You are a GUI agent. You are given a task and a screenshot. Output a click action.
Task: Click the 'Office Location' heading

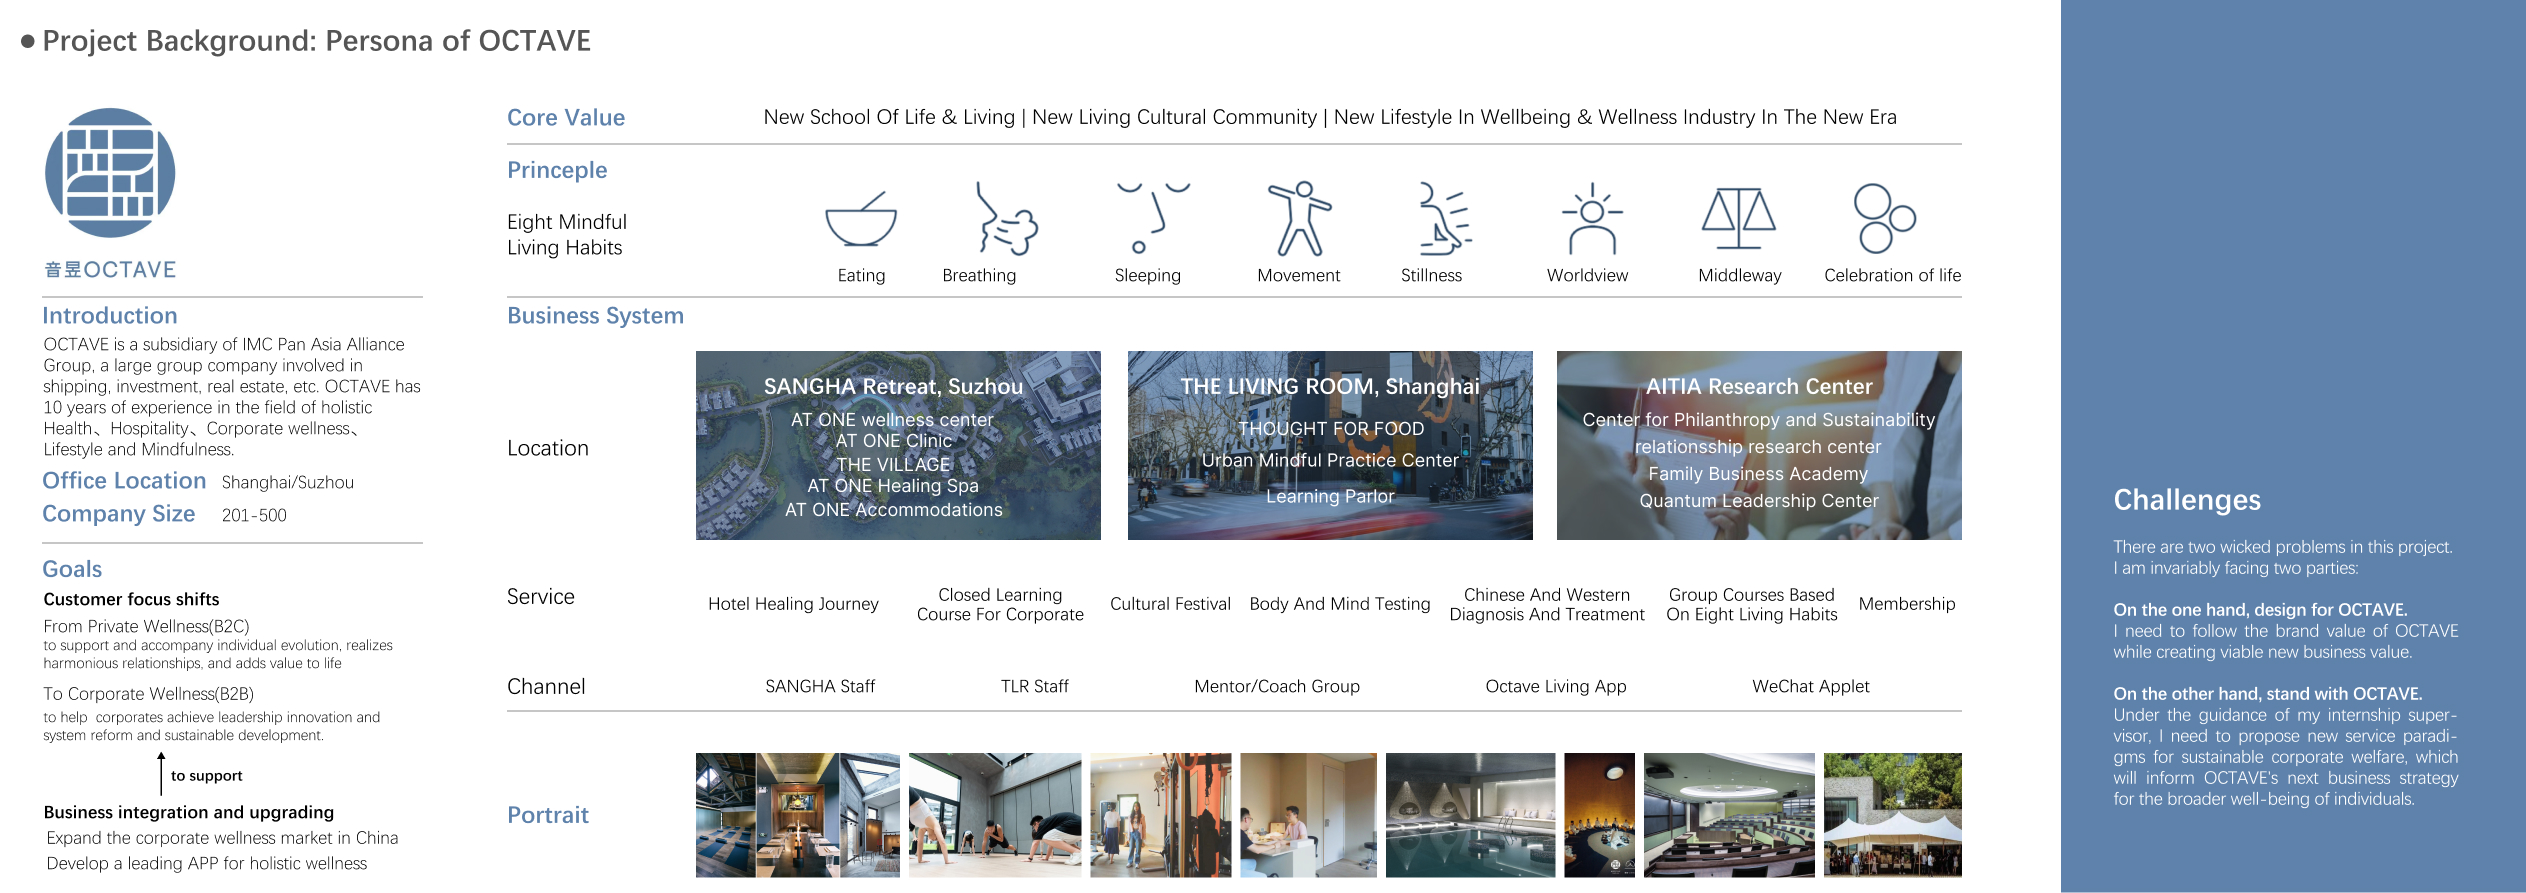pos(124,481)
